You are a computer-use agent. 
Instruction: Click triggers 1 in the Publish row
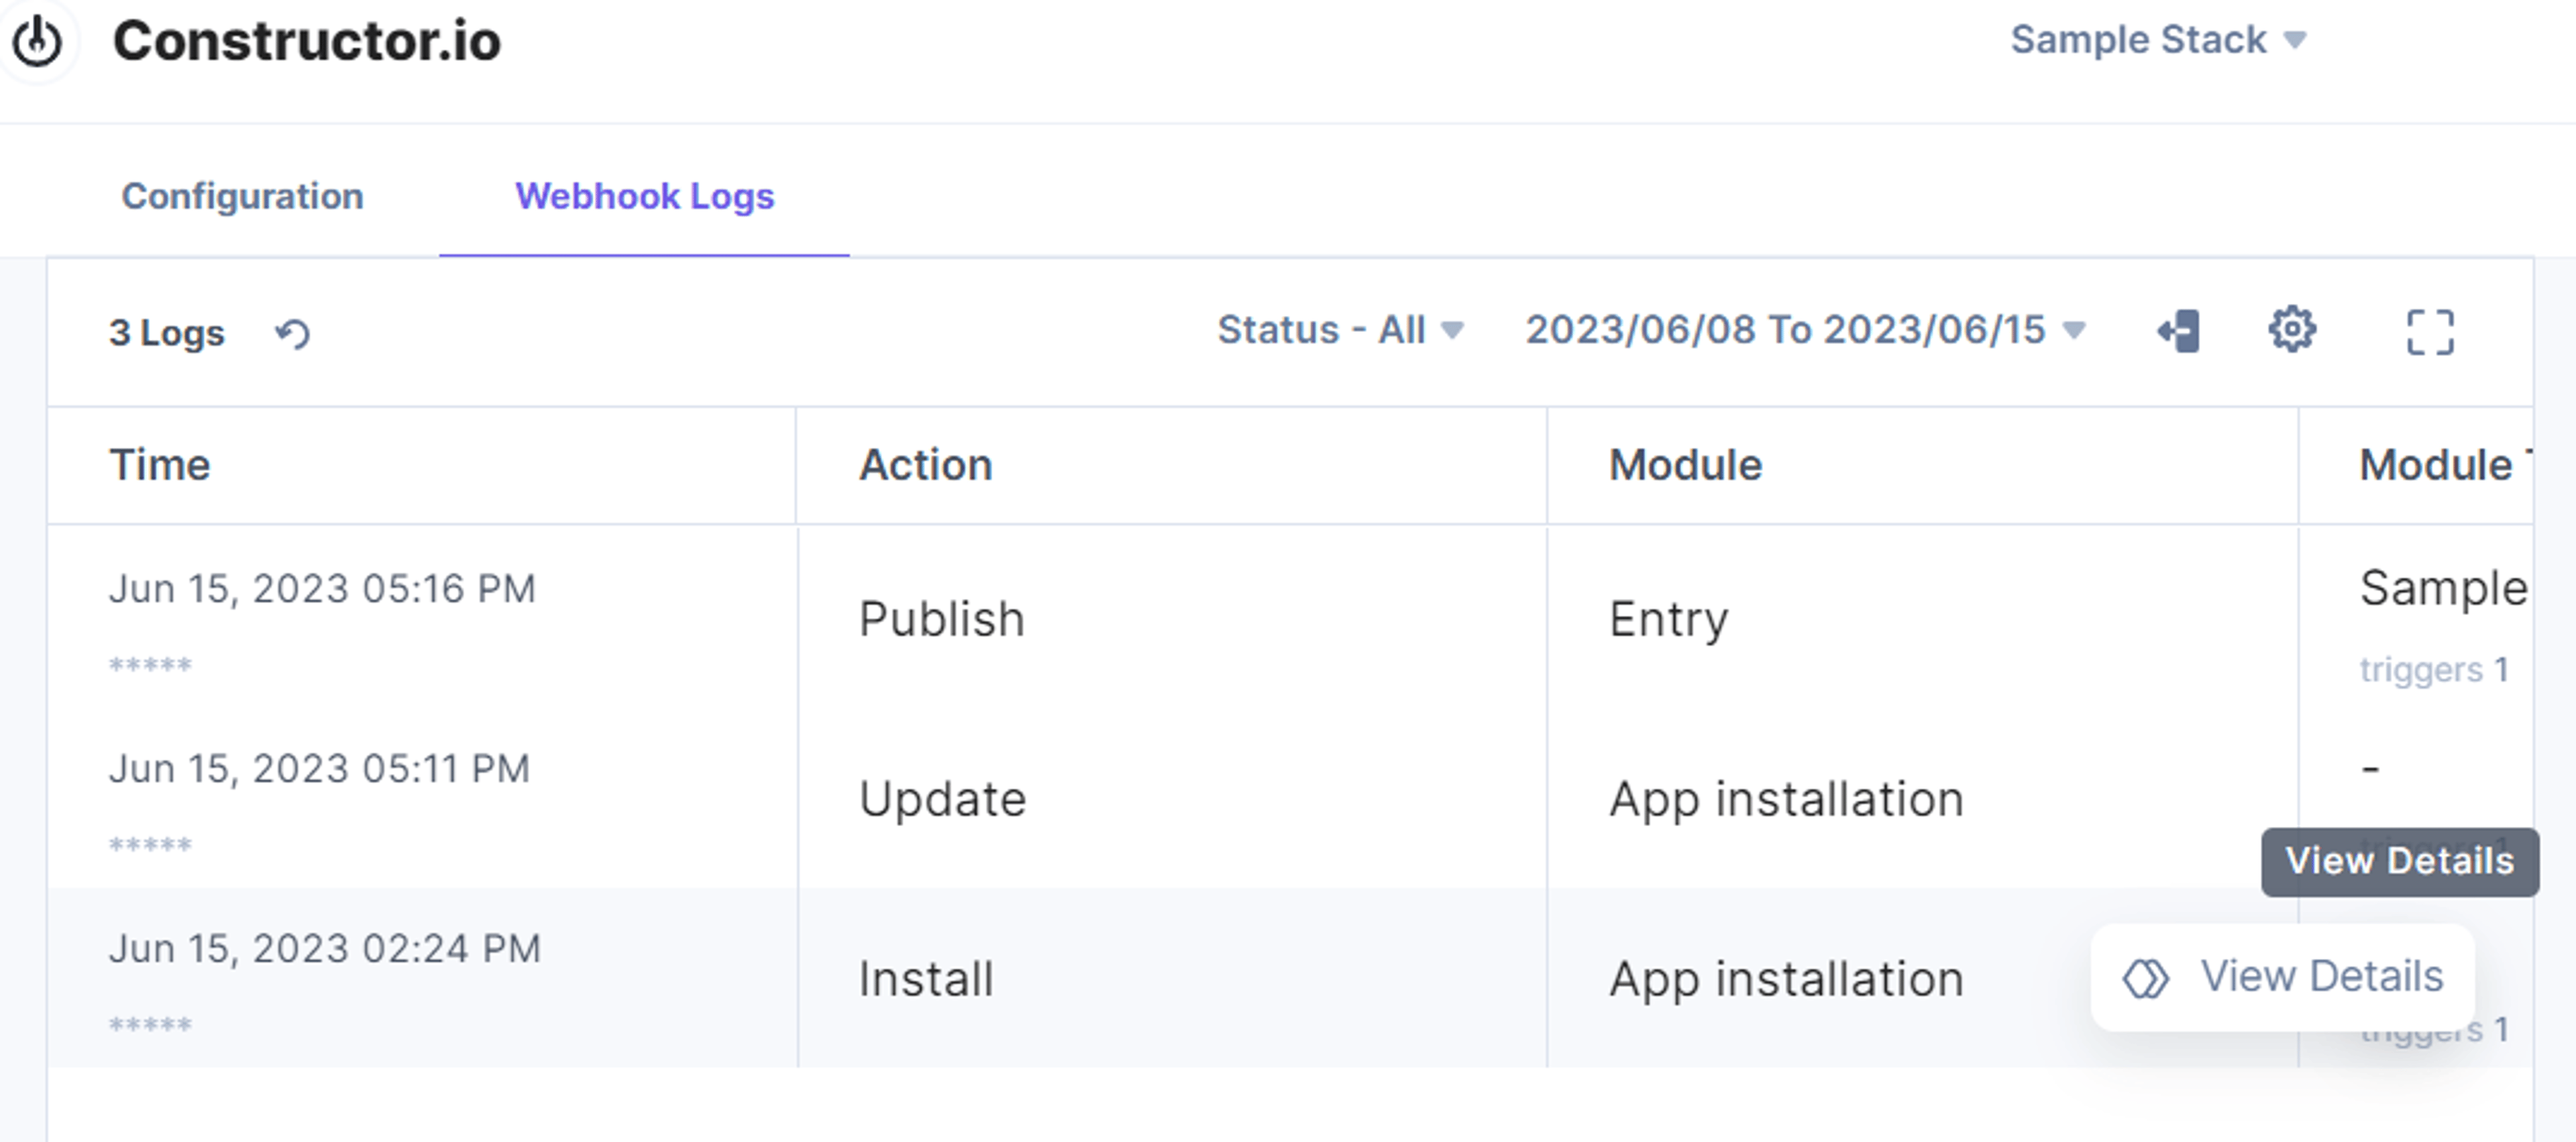(x=2434, y=669)
